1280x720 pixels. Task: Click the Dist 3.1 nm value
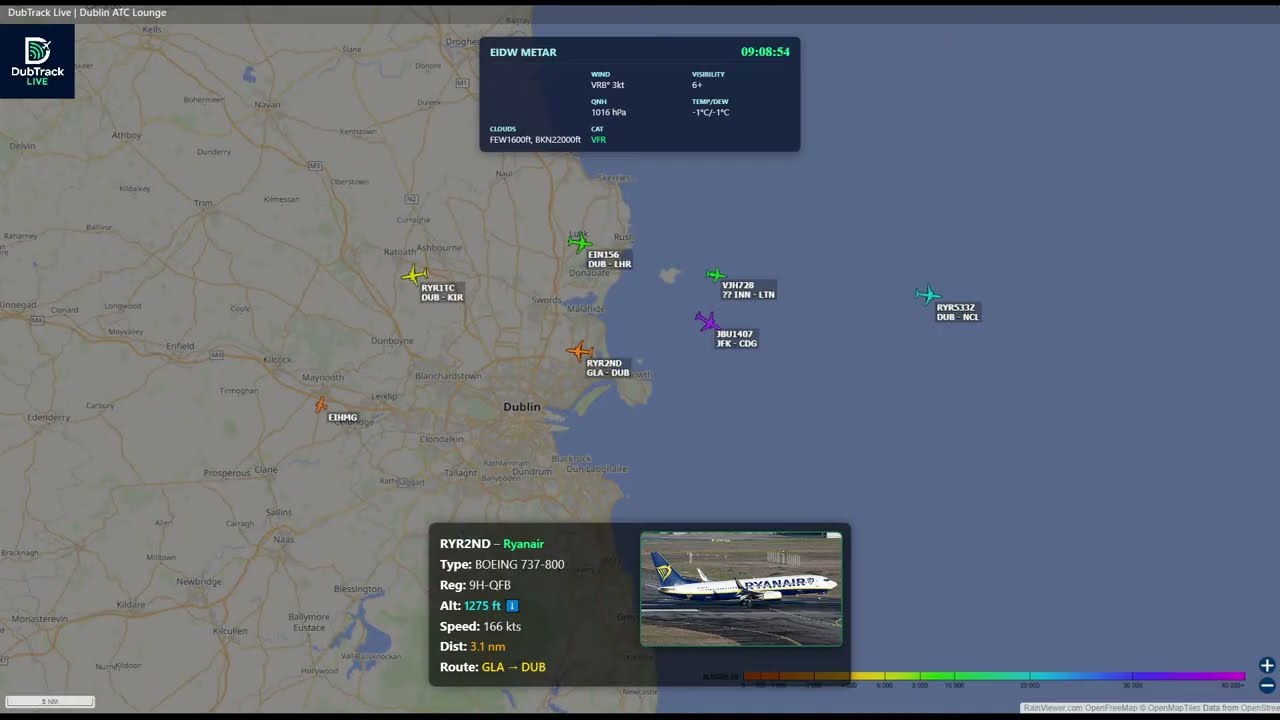point(487,647)
